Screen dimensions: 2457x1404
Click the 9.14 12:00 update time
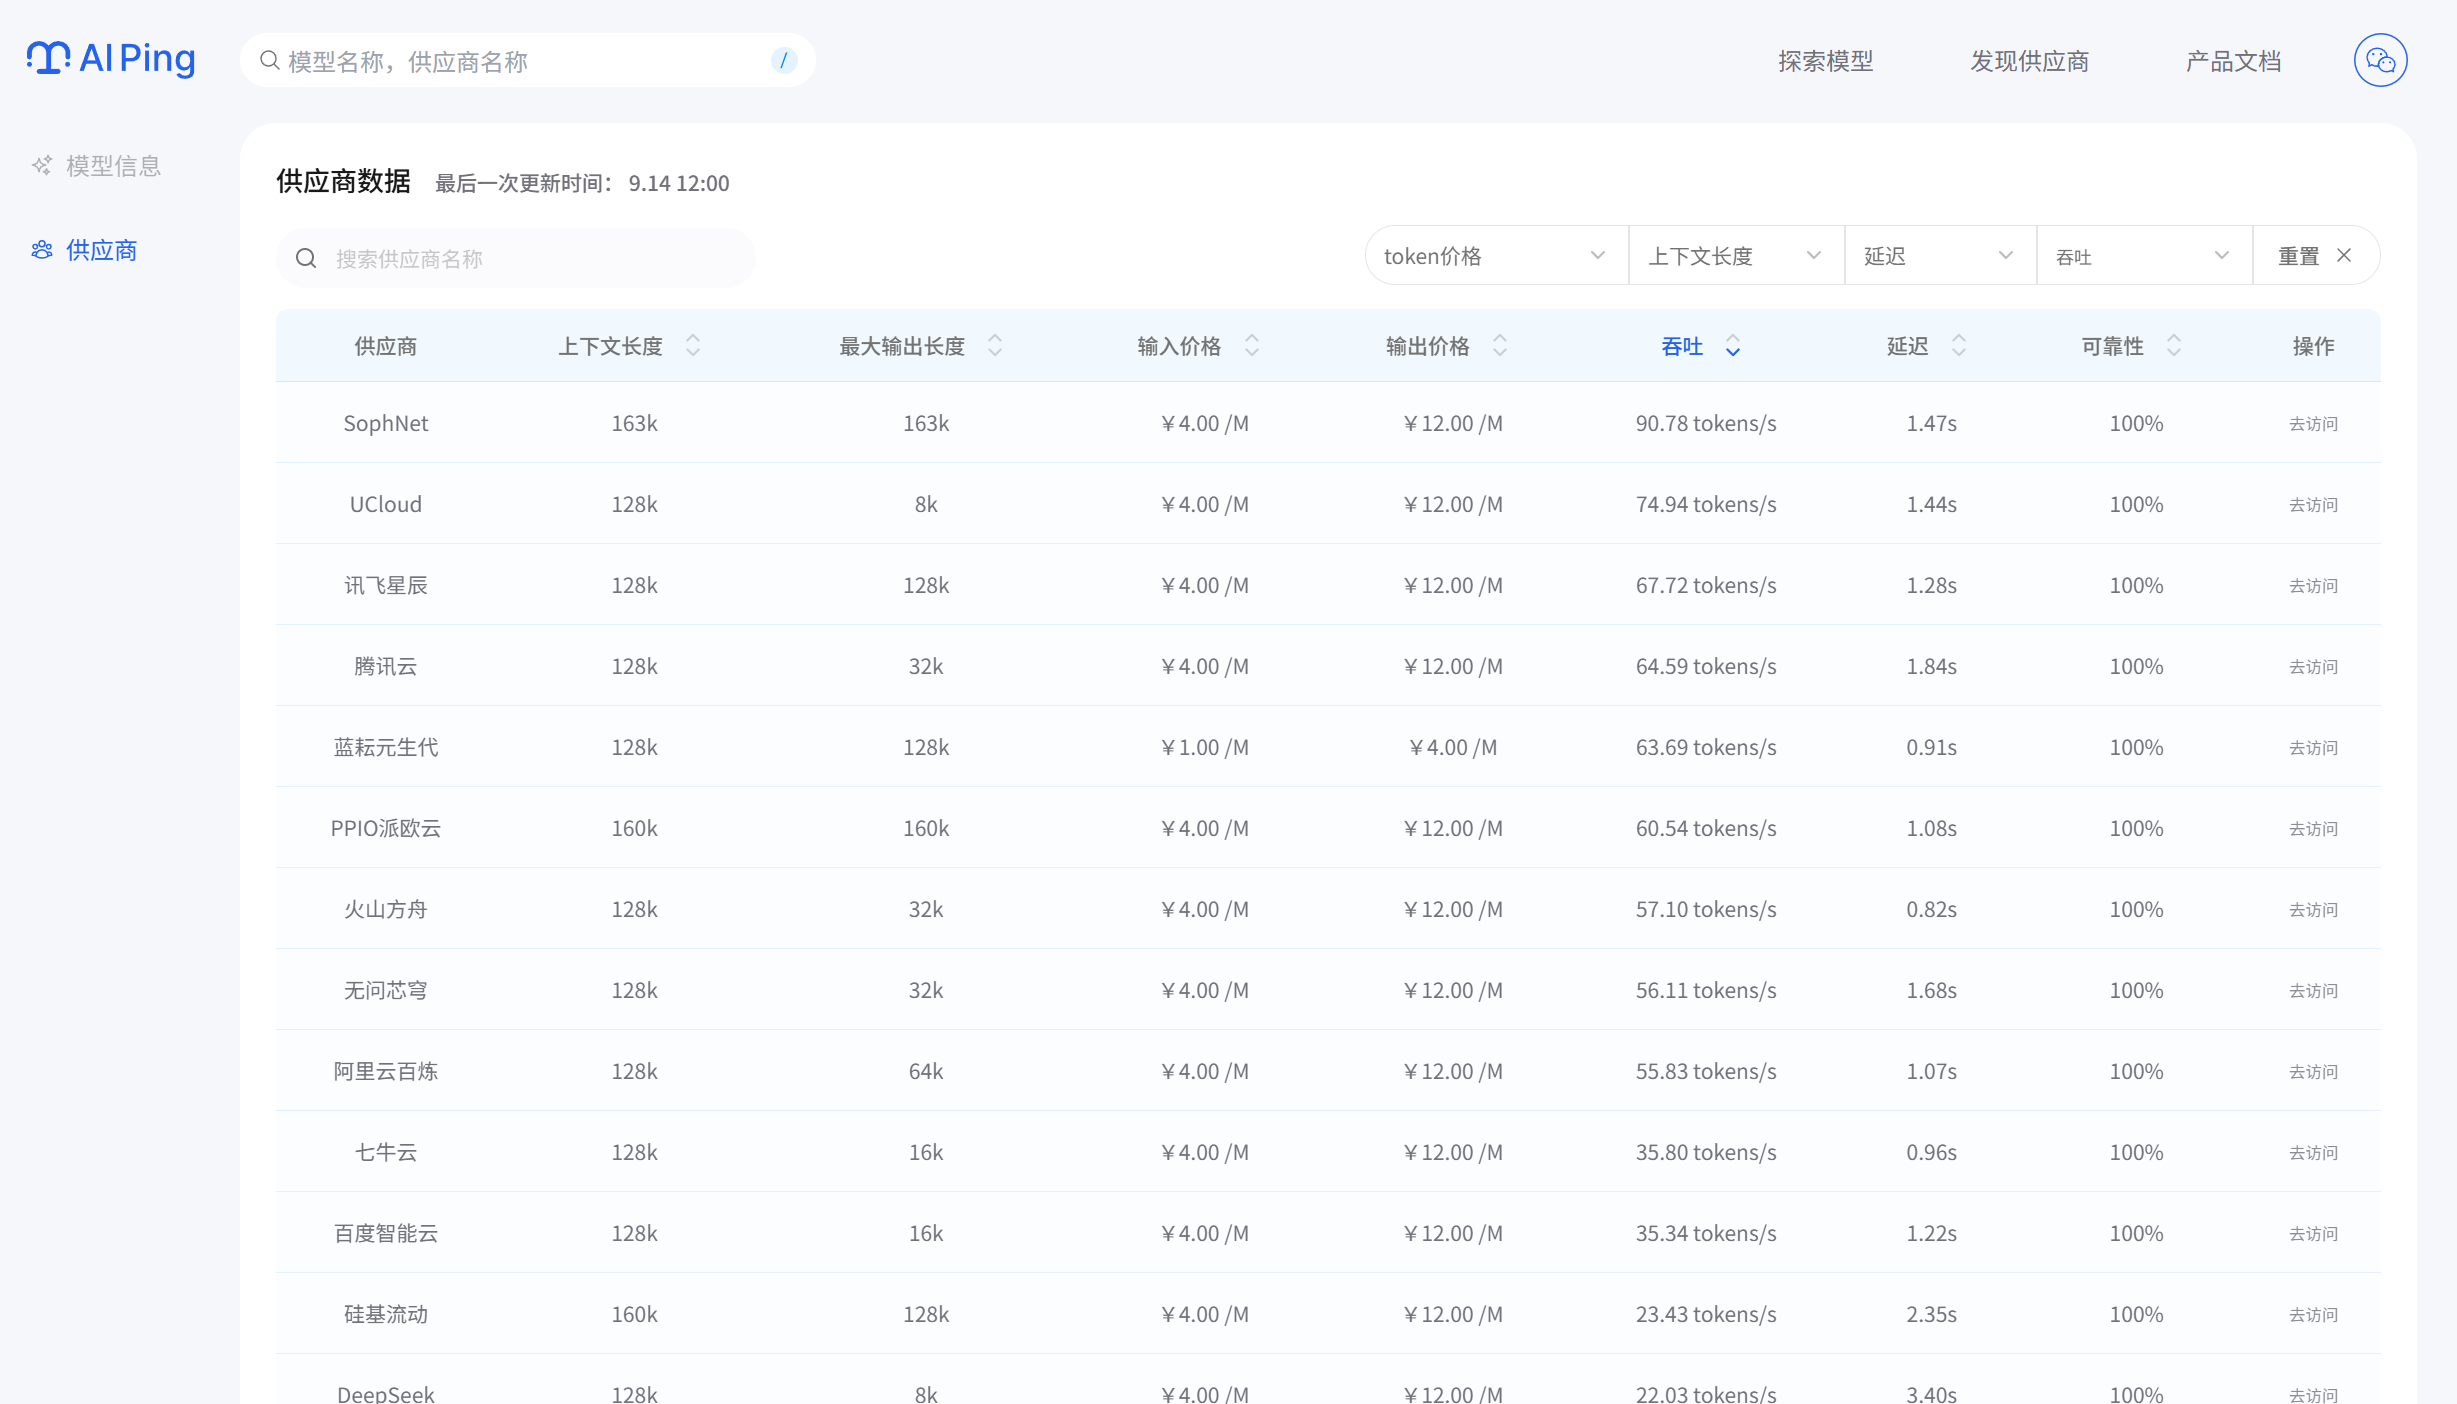click(x=679, y=184)
